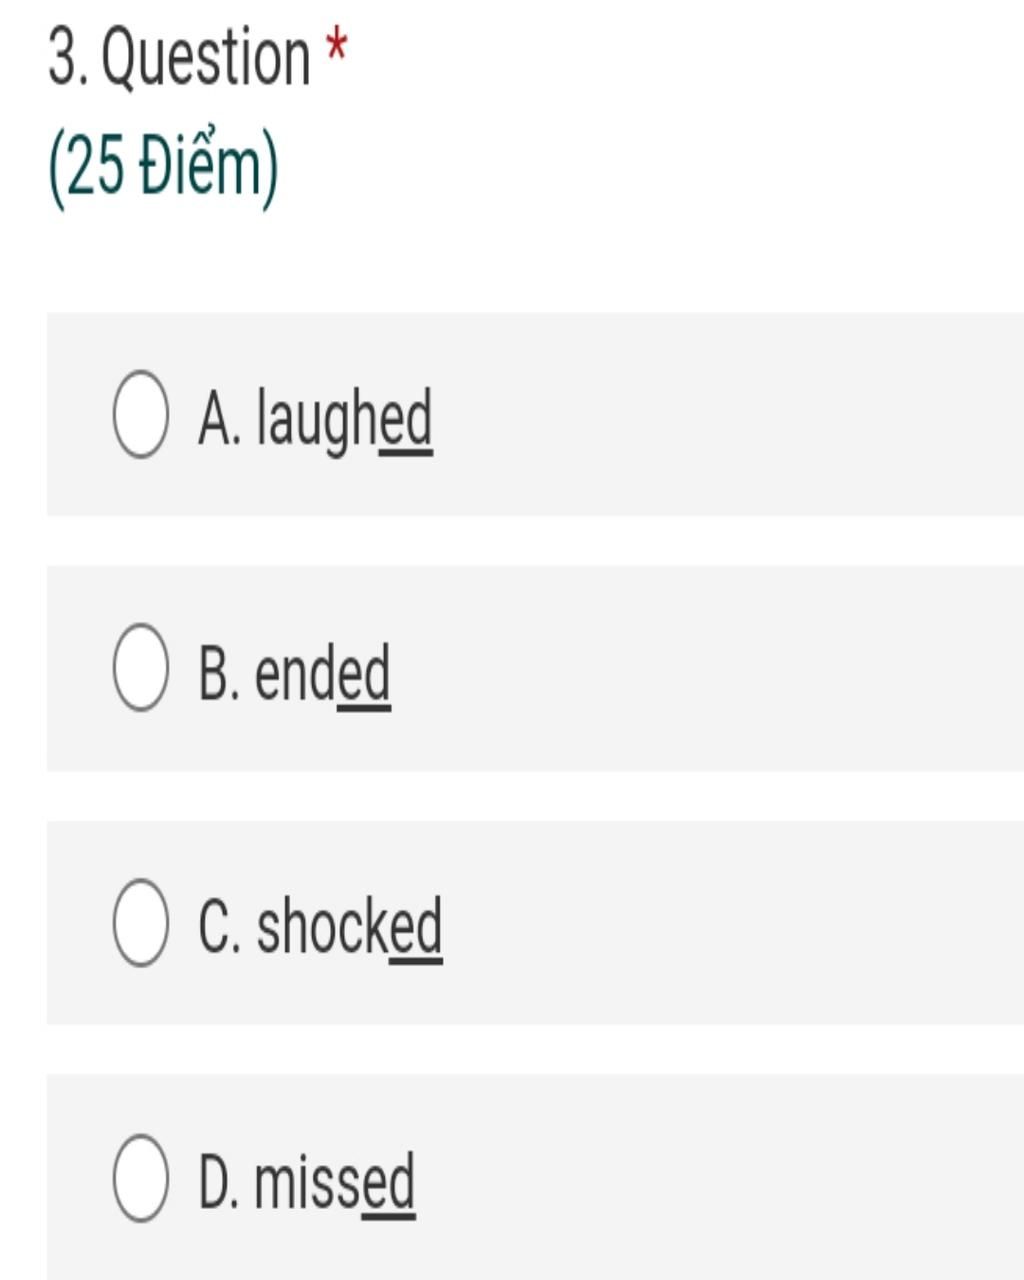The image size is (1024, 1280).
Task: Pick the D. missed radio button
Action: (x=140, y=1177)
